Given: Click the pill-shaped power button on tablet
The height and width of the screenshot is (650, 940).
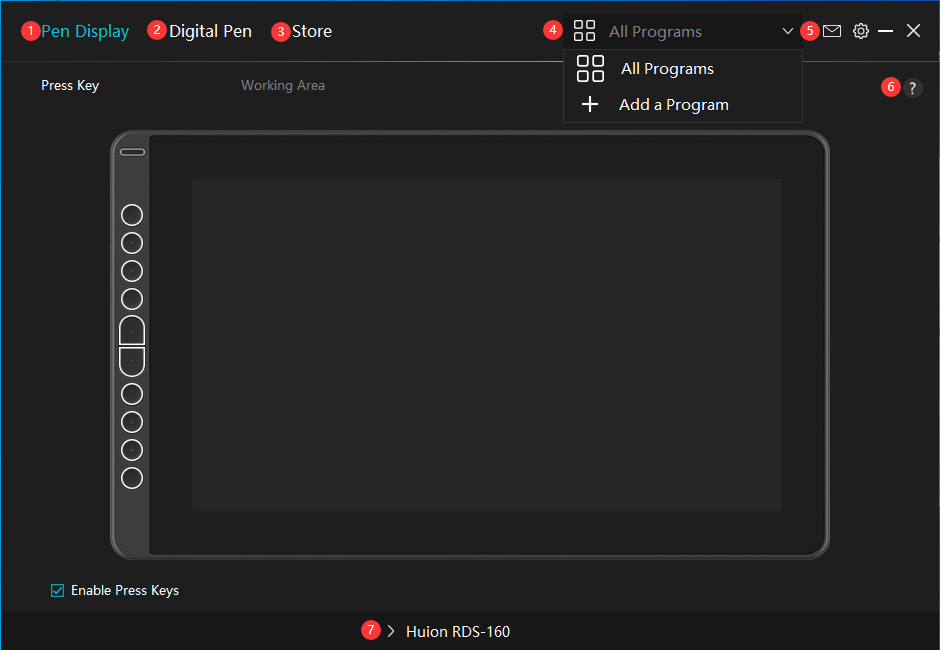Looking at the screenshot, I should (132, 152).
